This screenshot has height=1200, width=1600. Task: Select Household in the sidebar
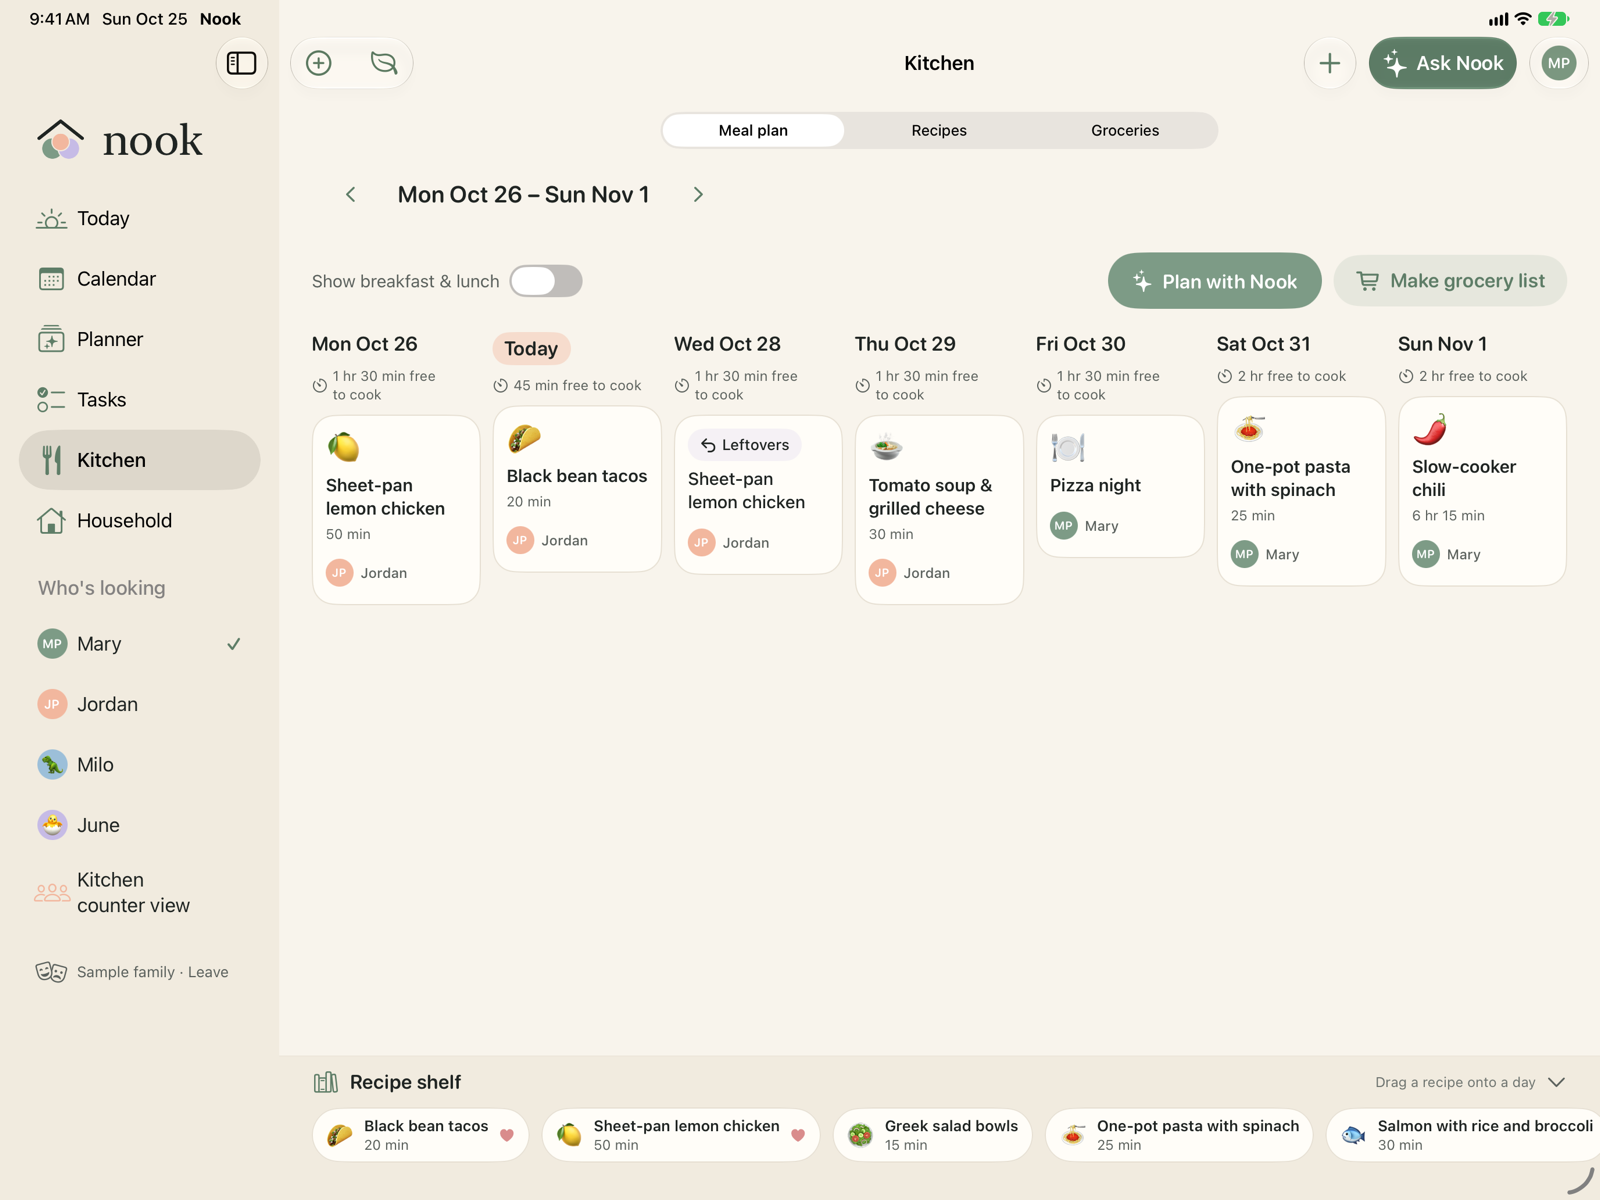click(x=140, y=520)
